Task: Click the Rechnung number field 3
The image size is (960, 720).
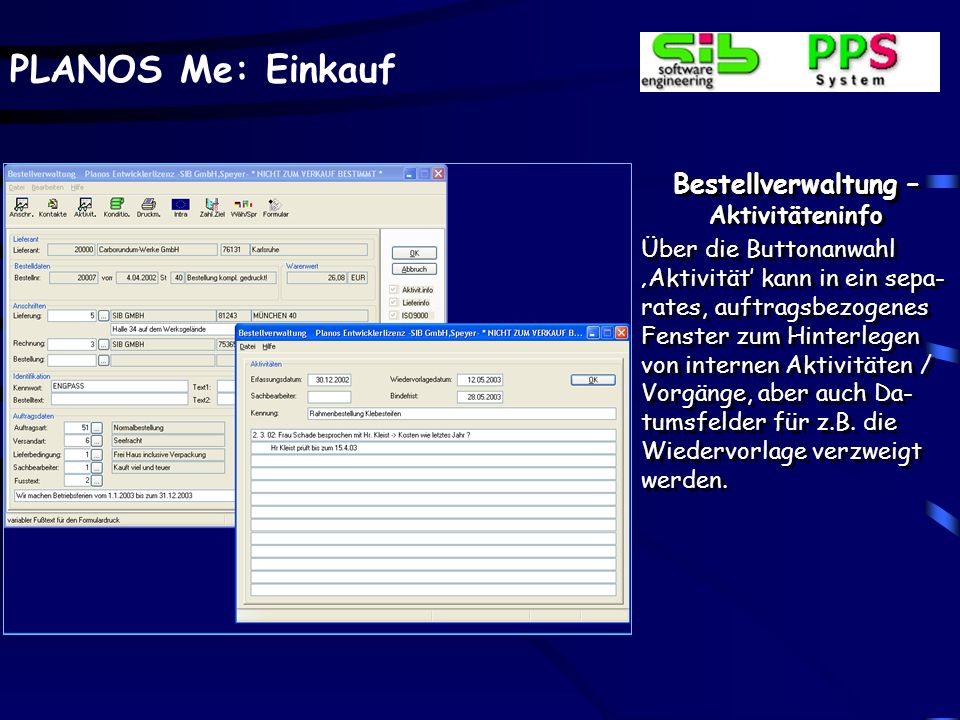Action: pos(72,345)
